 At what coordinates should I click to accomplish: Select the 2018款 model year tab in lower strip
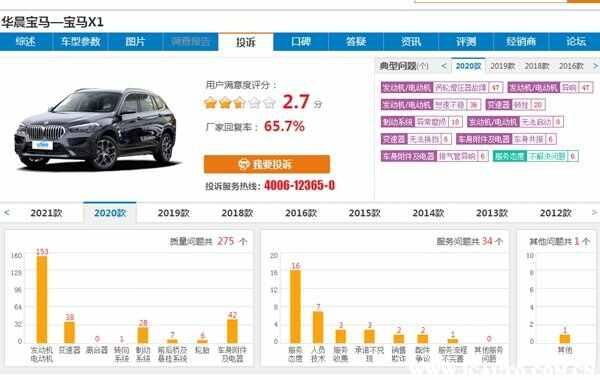point(237,213)
